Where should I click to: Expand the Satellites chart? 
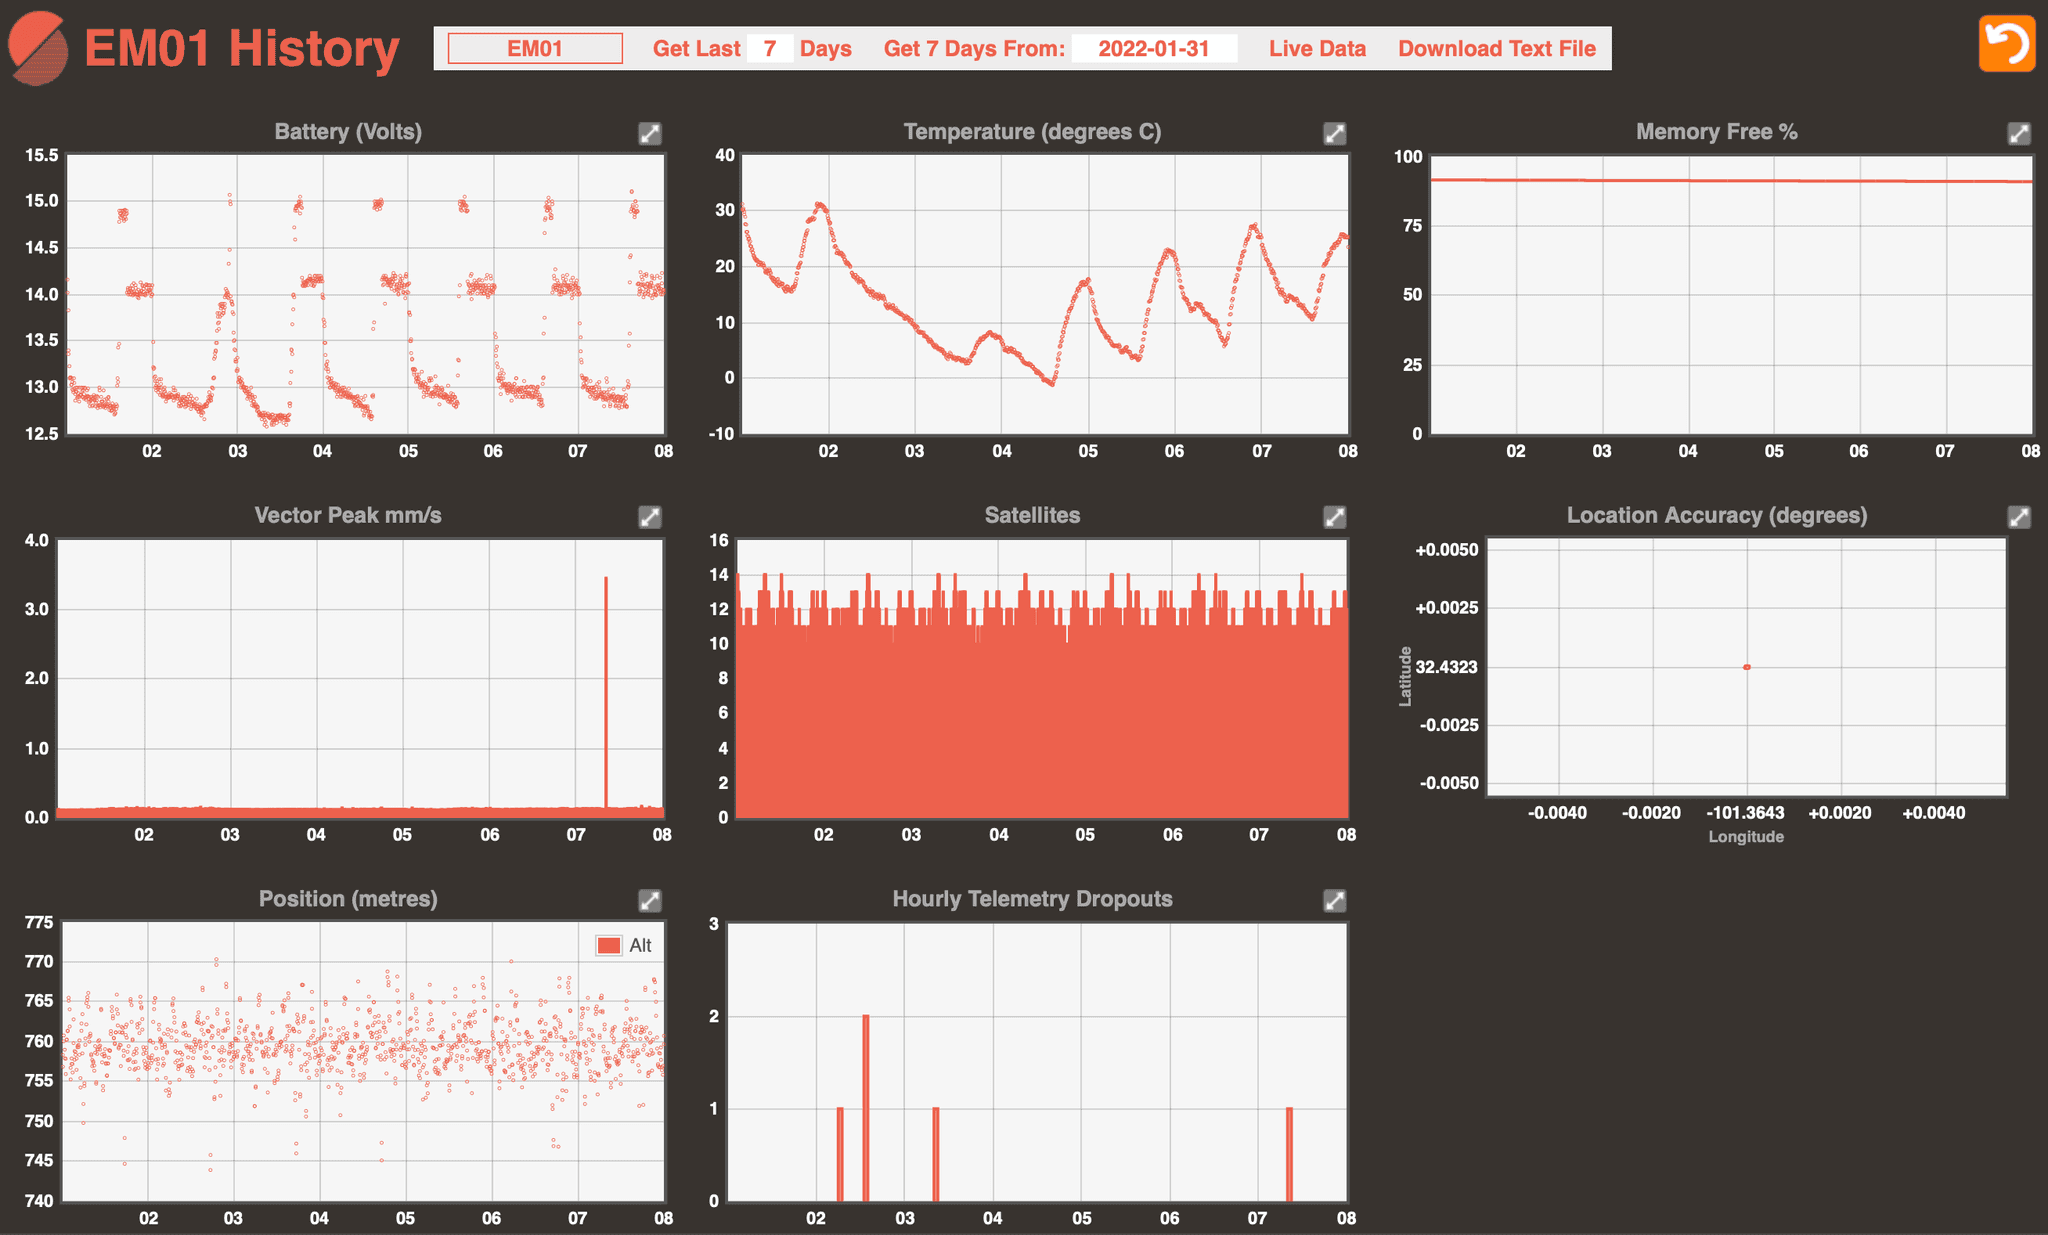1334,516
